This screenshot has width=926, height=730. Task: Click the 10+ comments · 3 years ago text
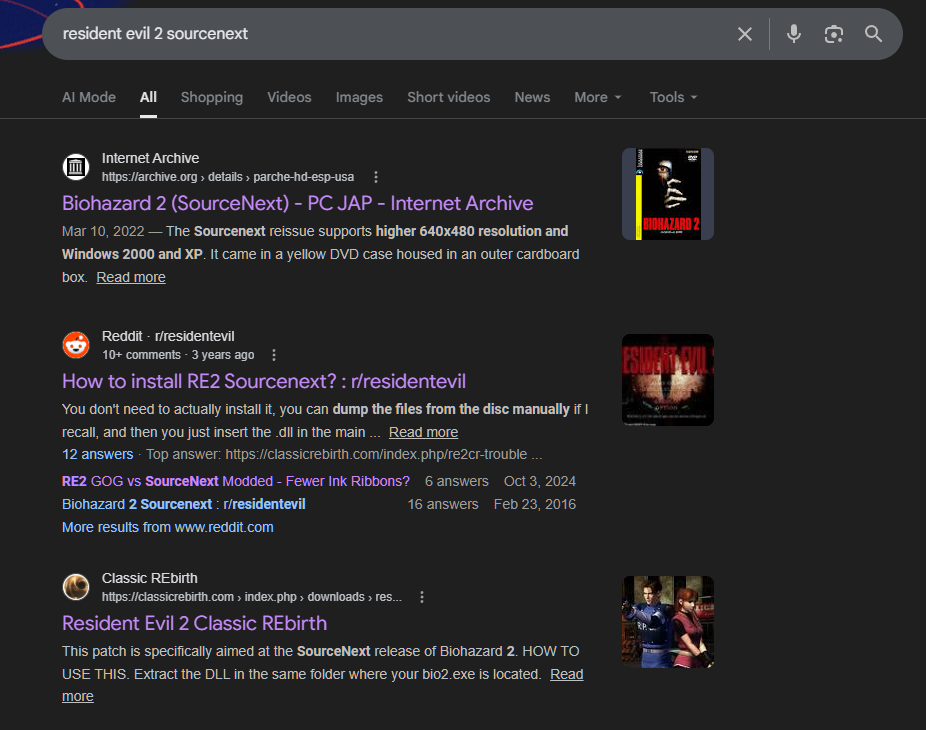click(178, 355)
